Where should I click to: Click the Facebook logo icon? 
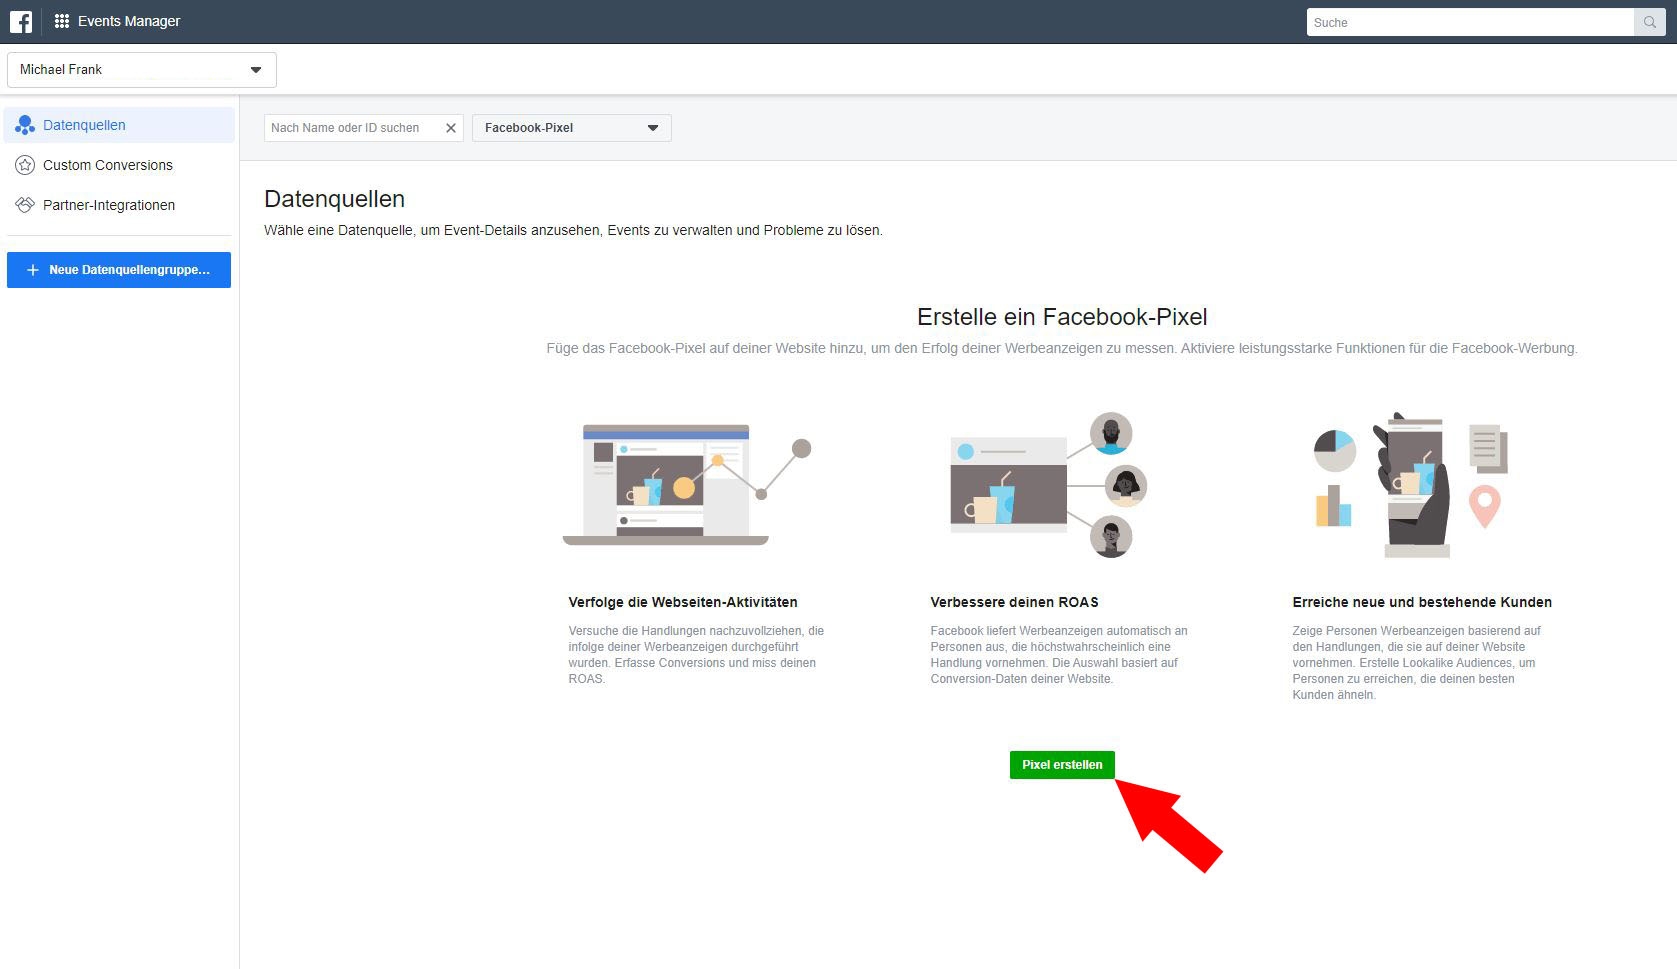point(21,21)
